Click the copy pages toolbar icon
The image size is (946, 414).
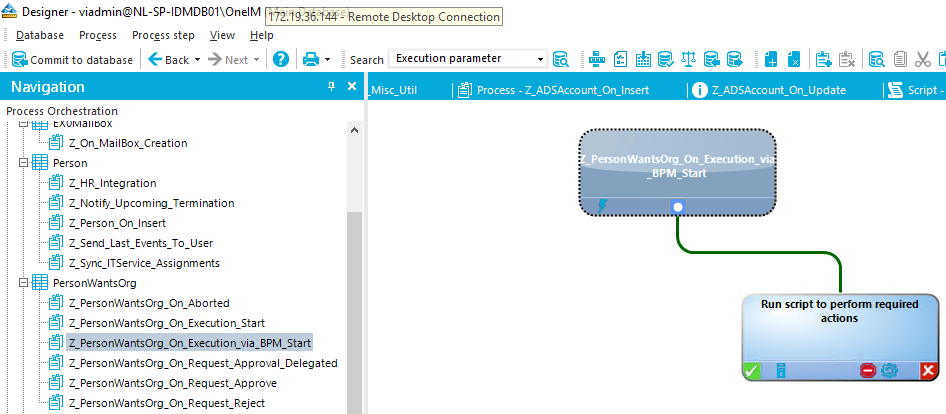click(x=900, y=59)
